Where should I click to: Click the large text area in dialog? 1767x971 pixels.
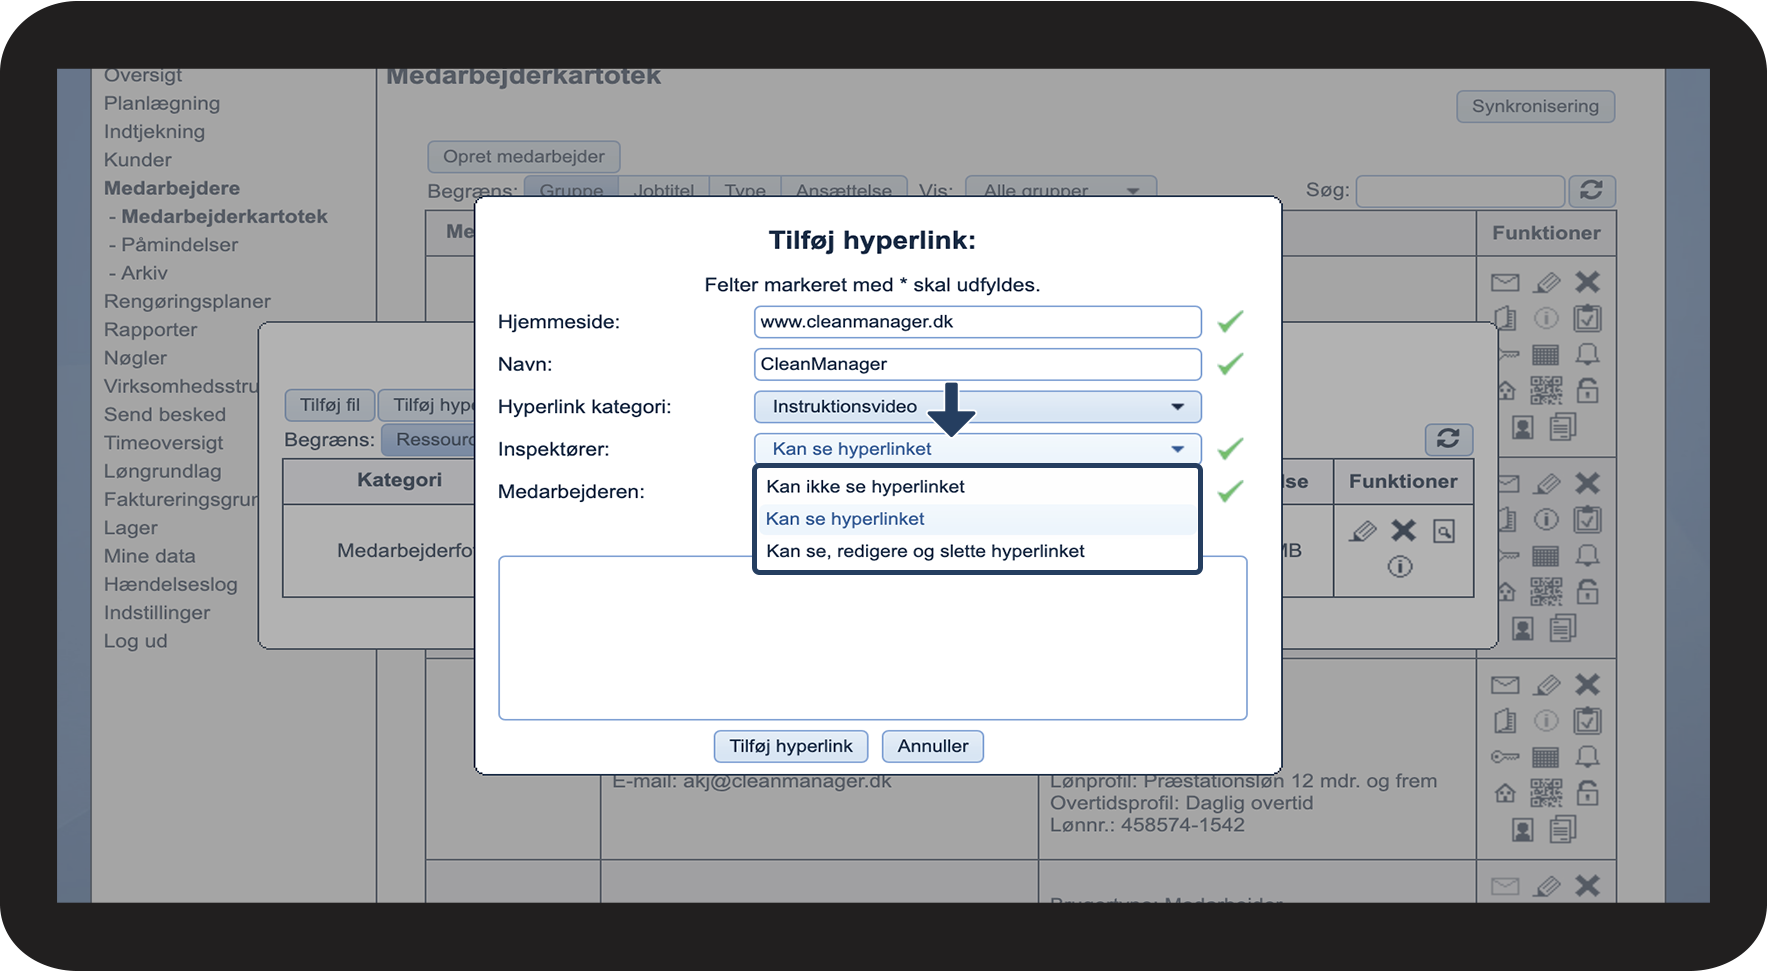click(x=873, y=638)
